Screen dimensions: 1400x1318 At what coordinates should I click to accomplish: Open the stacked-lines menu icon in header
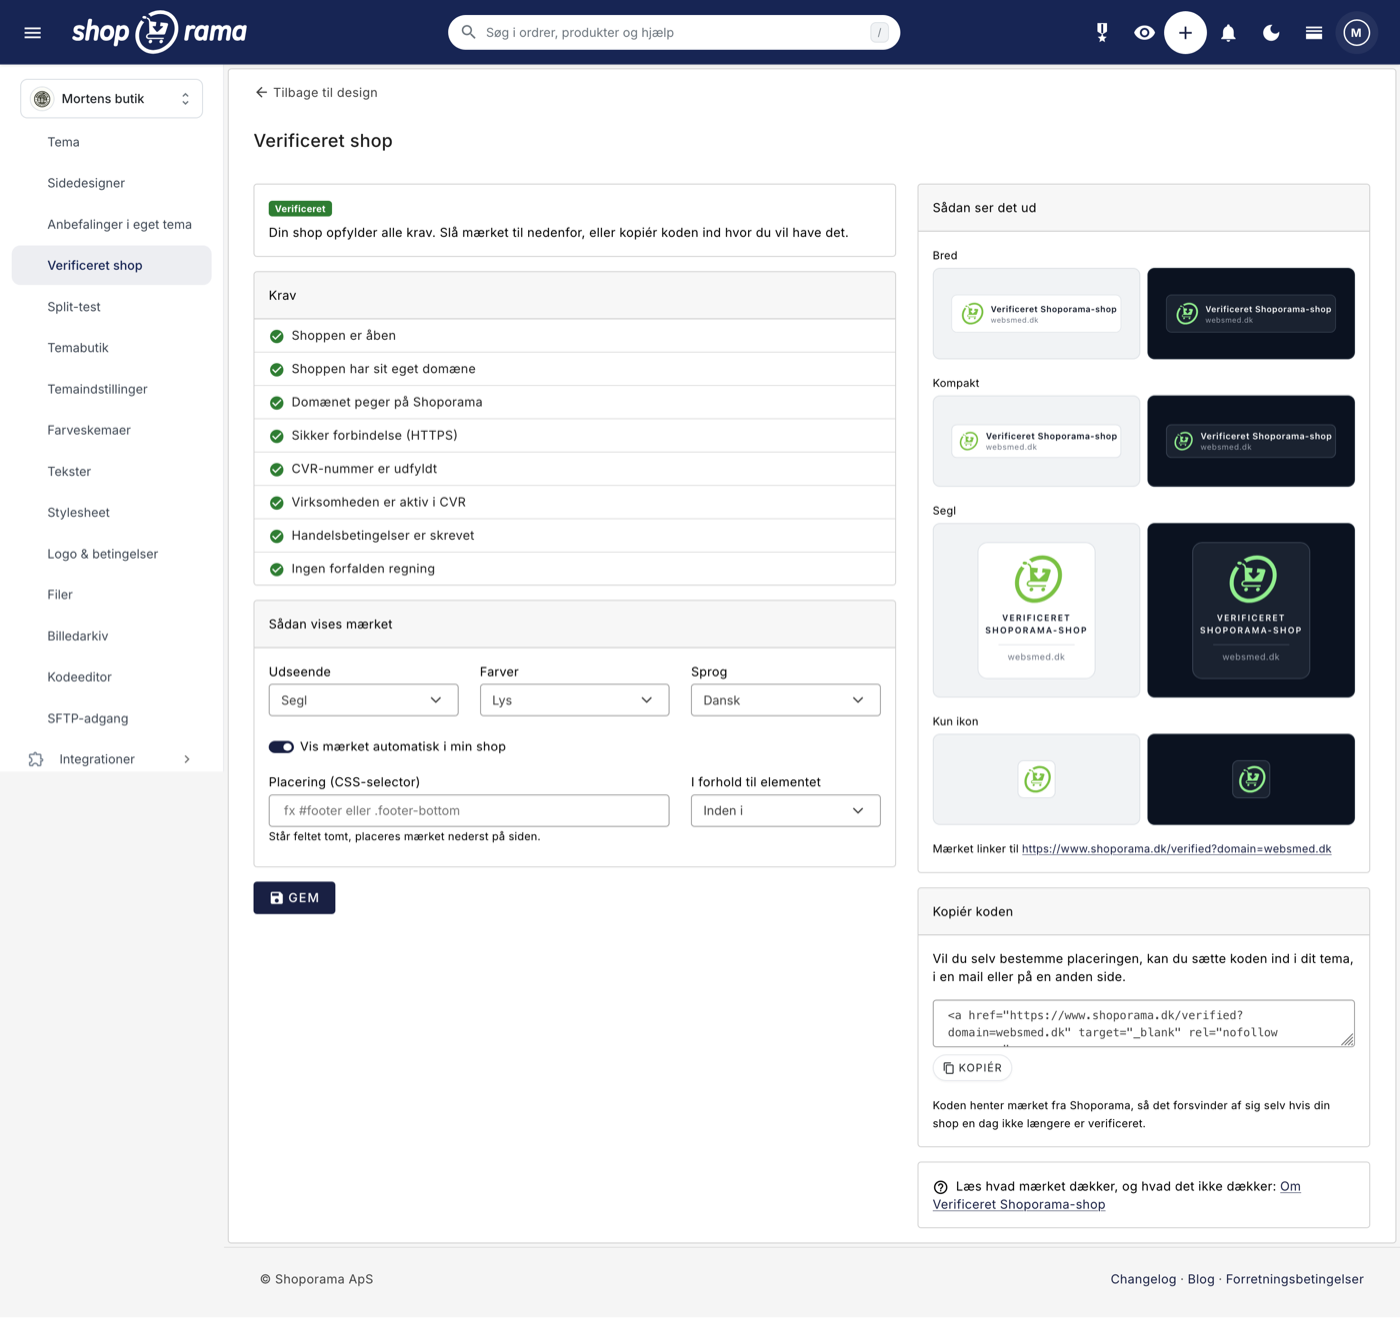coord(1314,33)
